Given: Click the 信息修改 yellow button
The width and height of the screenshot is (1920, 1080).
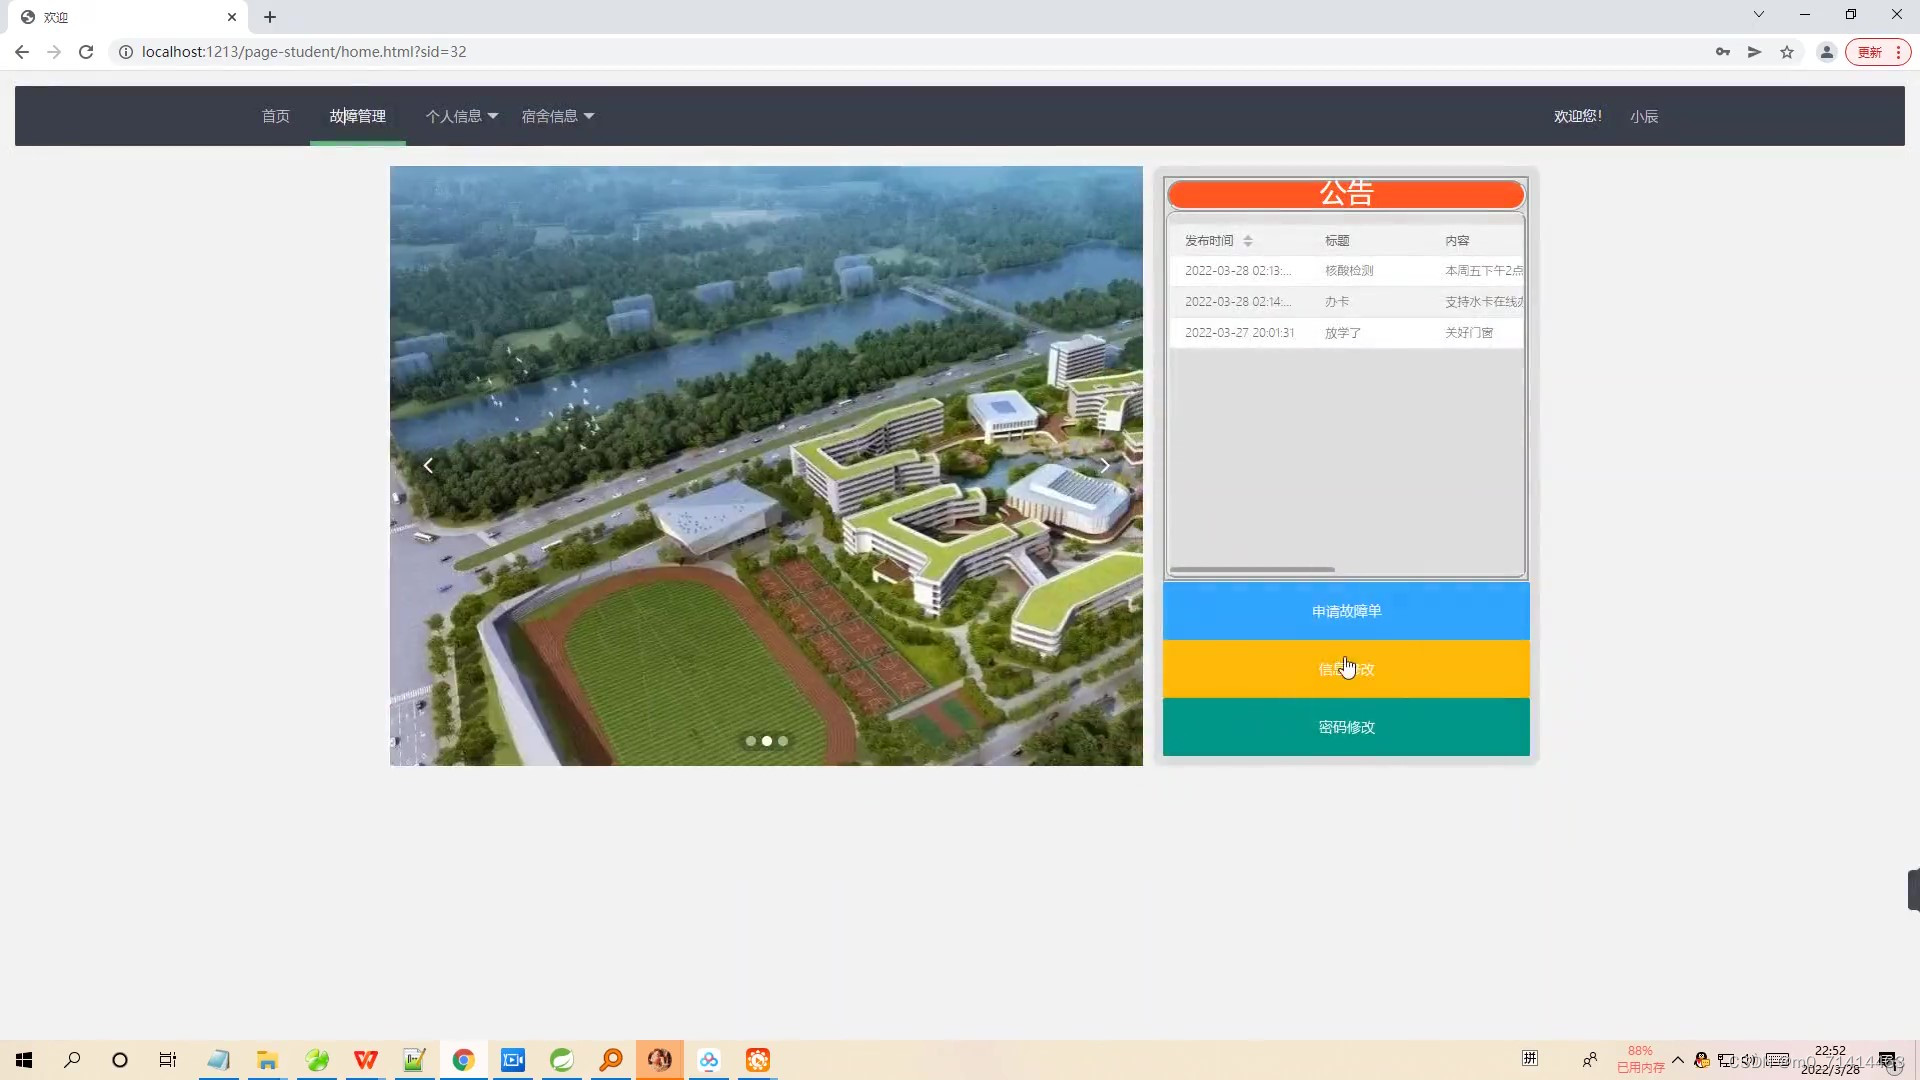Looking at the screenshot, I should 1345,669.
